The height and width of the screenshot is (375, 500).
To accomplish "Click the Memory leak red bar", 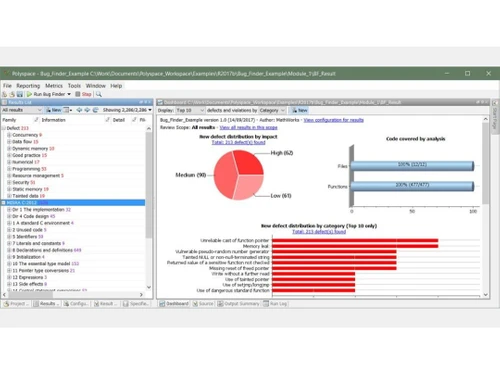I will (355, 246).
